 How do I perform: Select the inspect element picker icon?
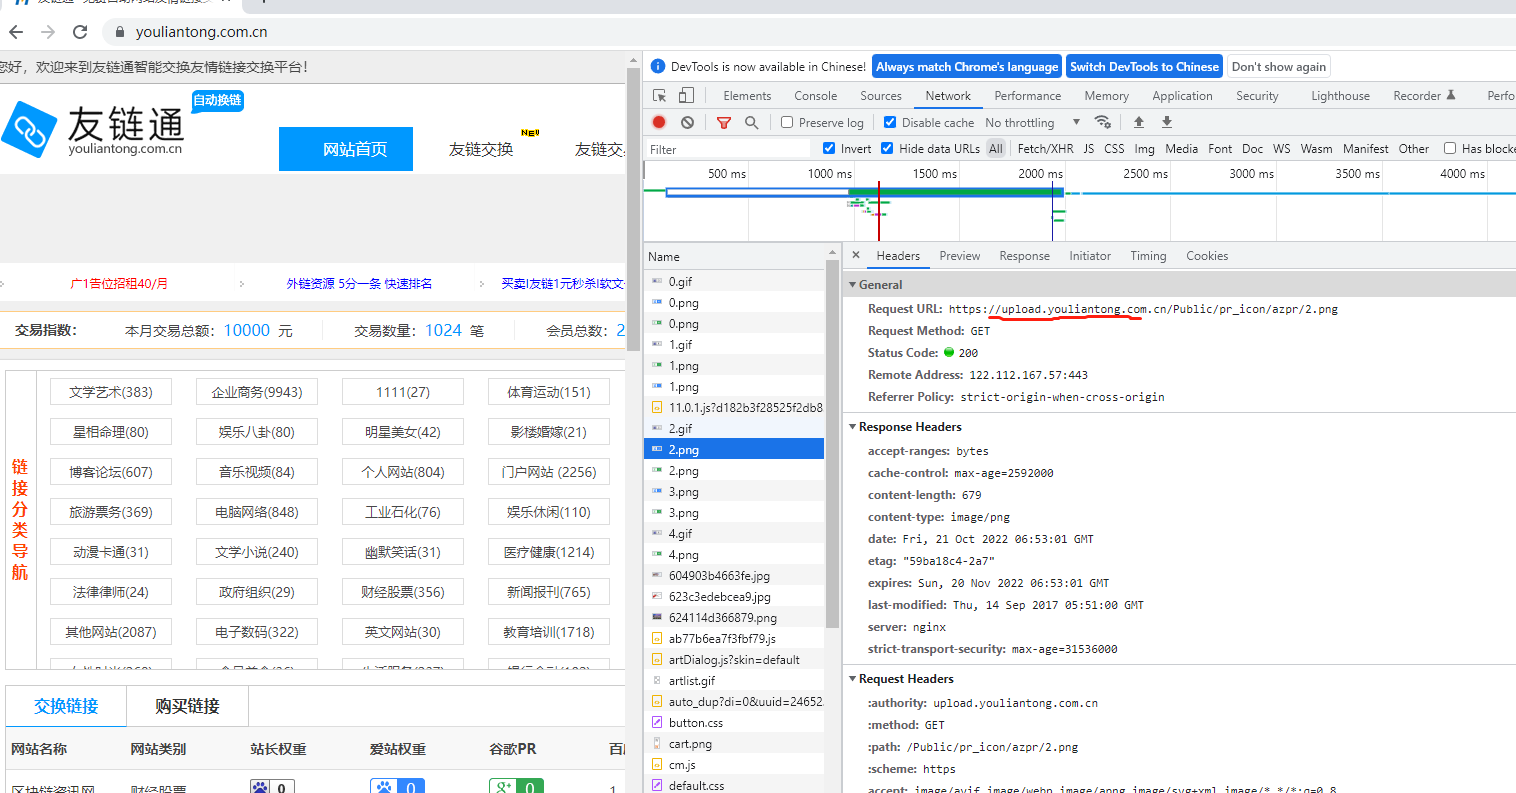point(659,96)
